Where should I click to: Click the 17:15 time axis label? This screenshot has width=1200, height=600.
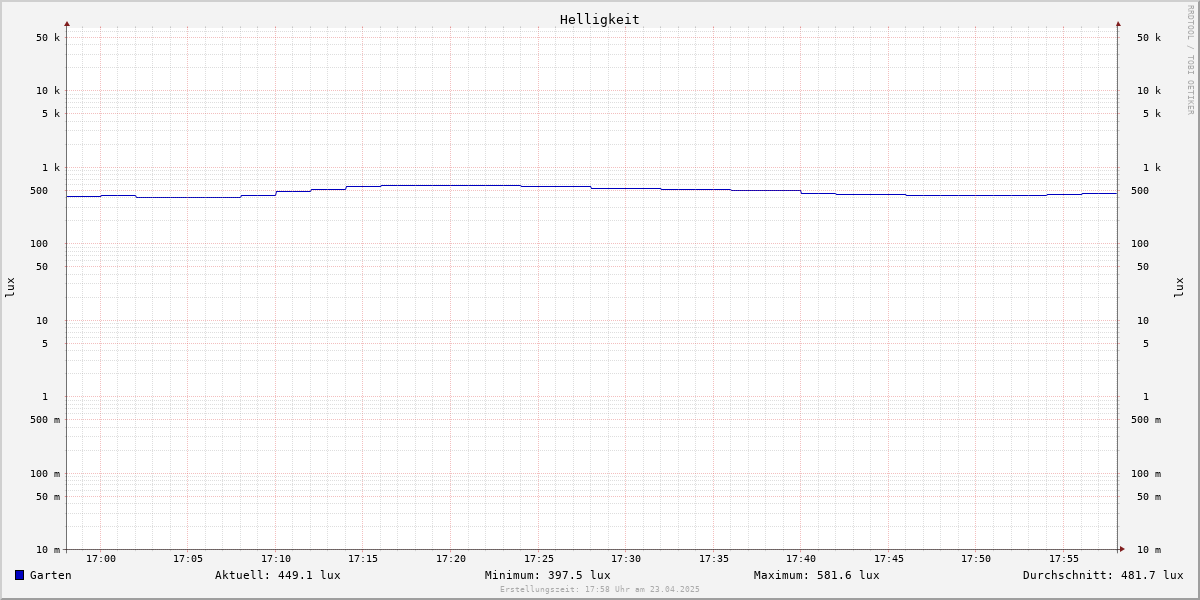click(363, 559)
